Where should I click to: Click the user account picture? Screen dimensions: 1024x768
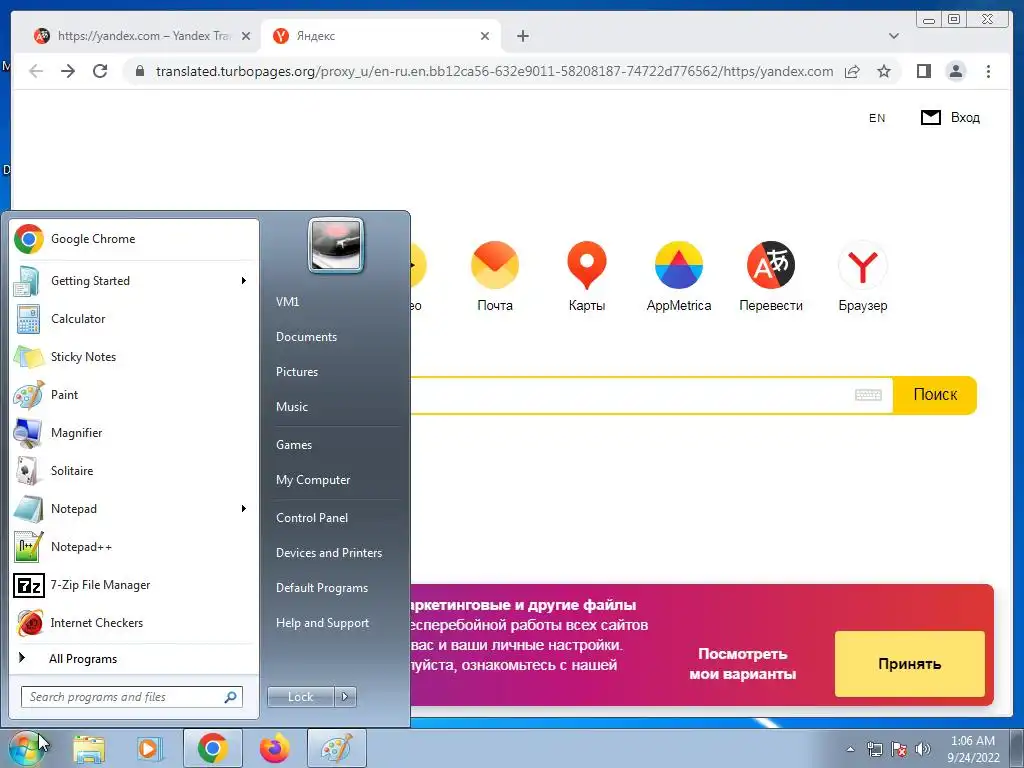(336, 246)
